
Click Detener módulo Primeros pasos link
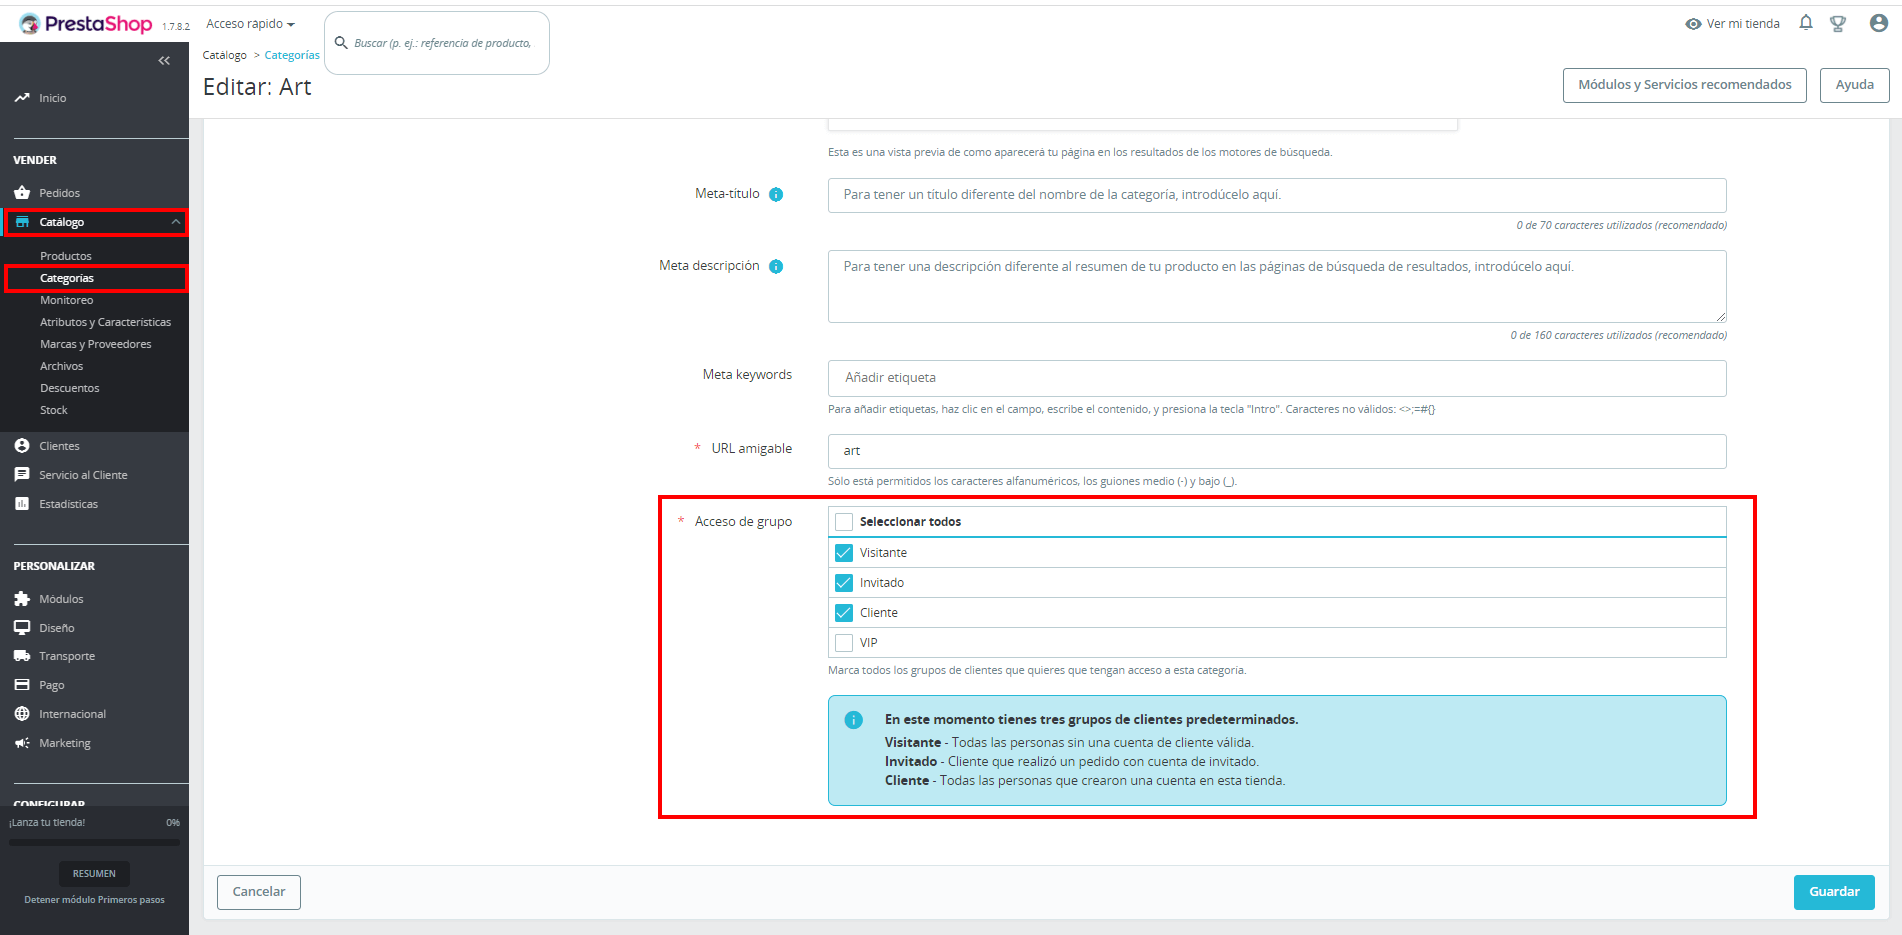click(95, 900)
